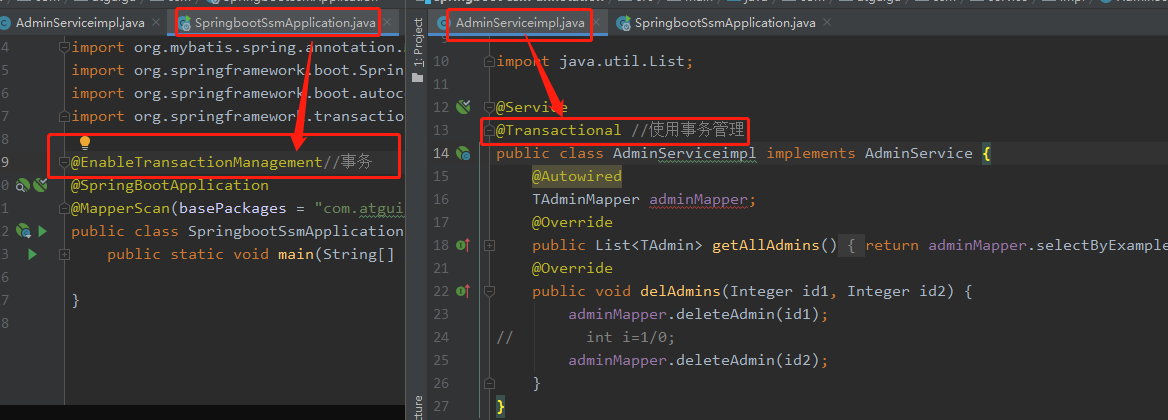Switch to AdminServiceimpl.java tab in left pane
Viewport: 1168px width, 420px height.
(x=80, y=23)
